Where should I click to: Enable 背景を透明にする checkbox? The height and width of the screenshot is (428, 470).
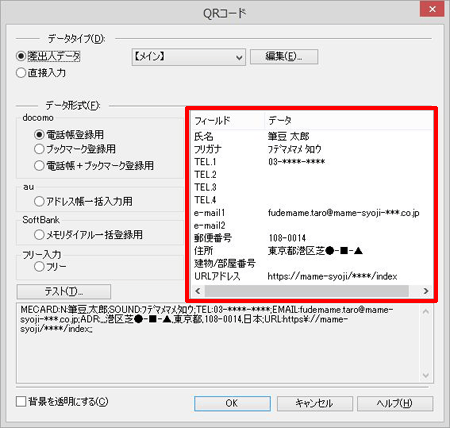coord(21,402)
